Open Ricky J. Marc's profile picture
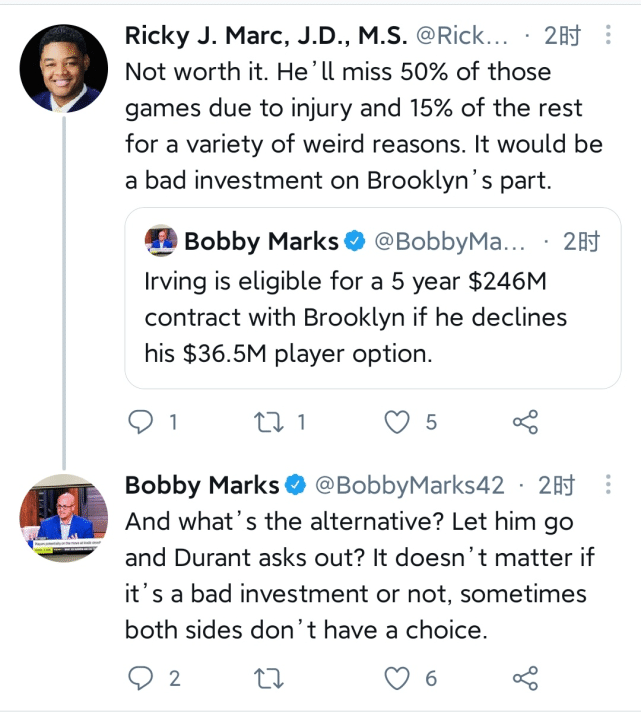 64,68
